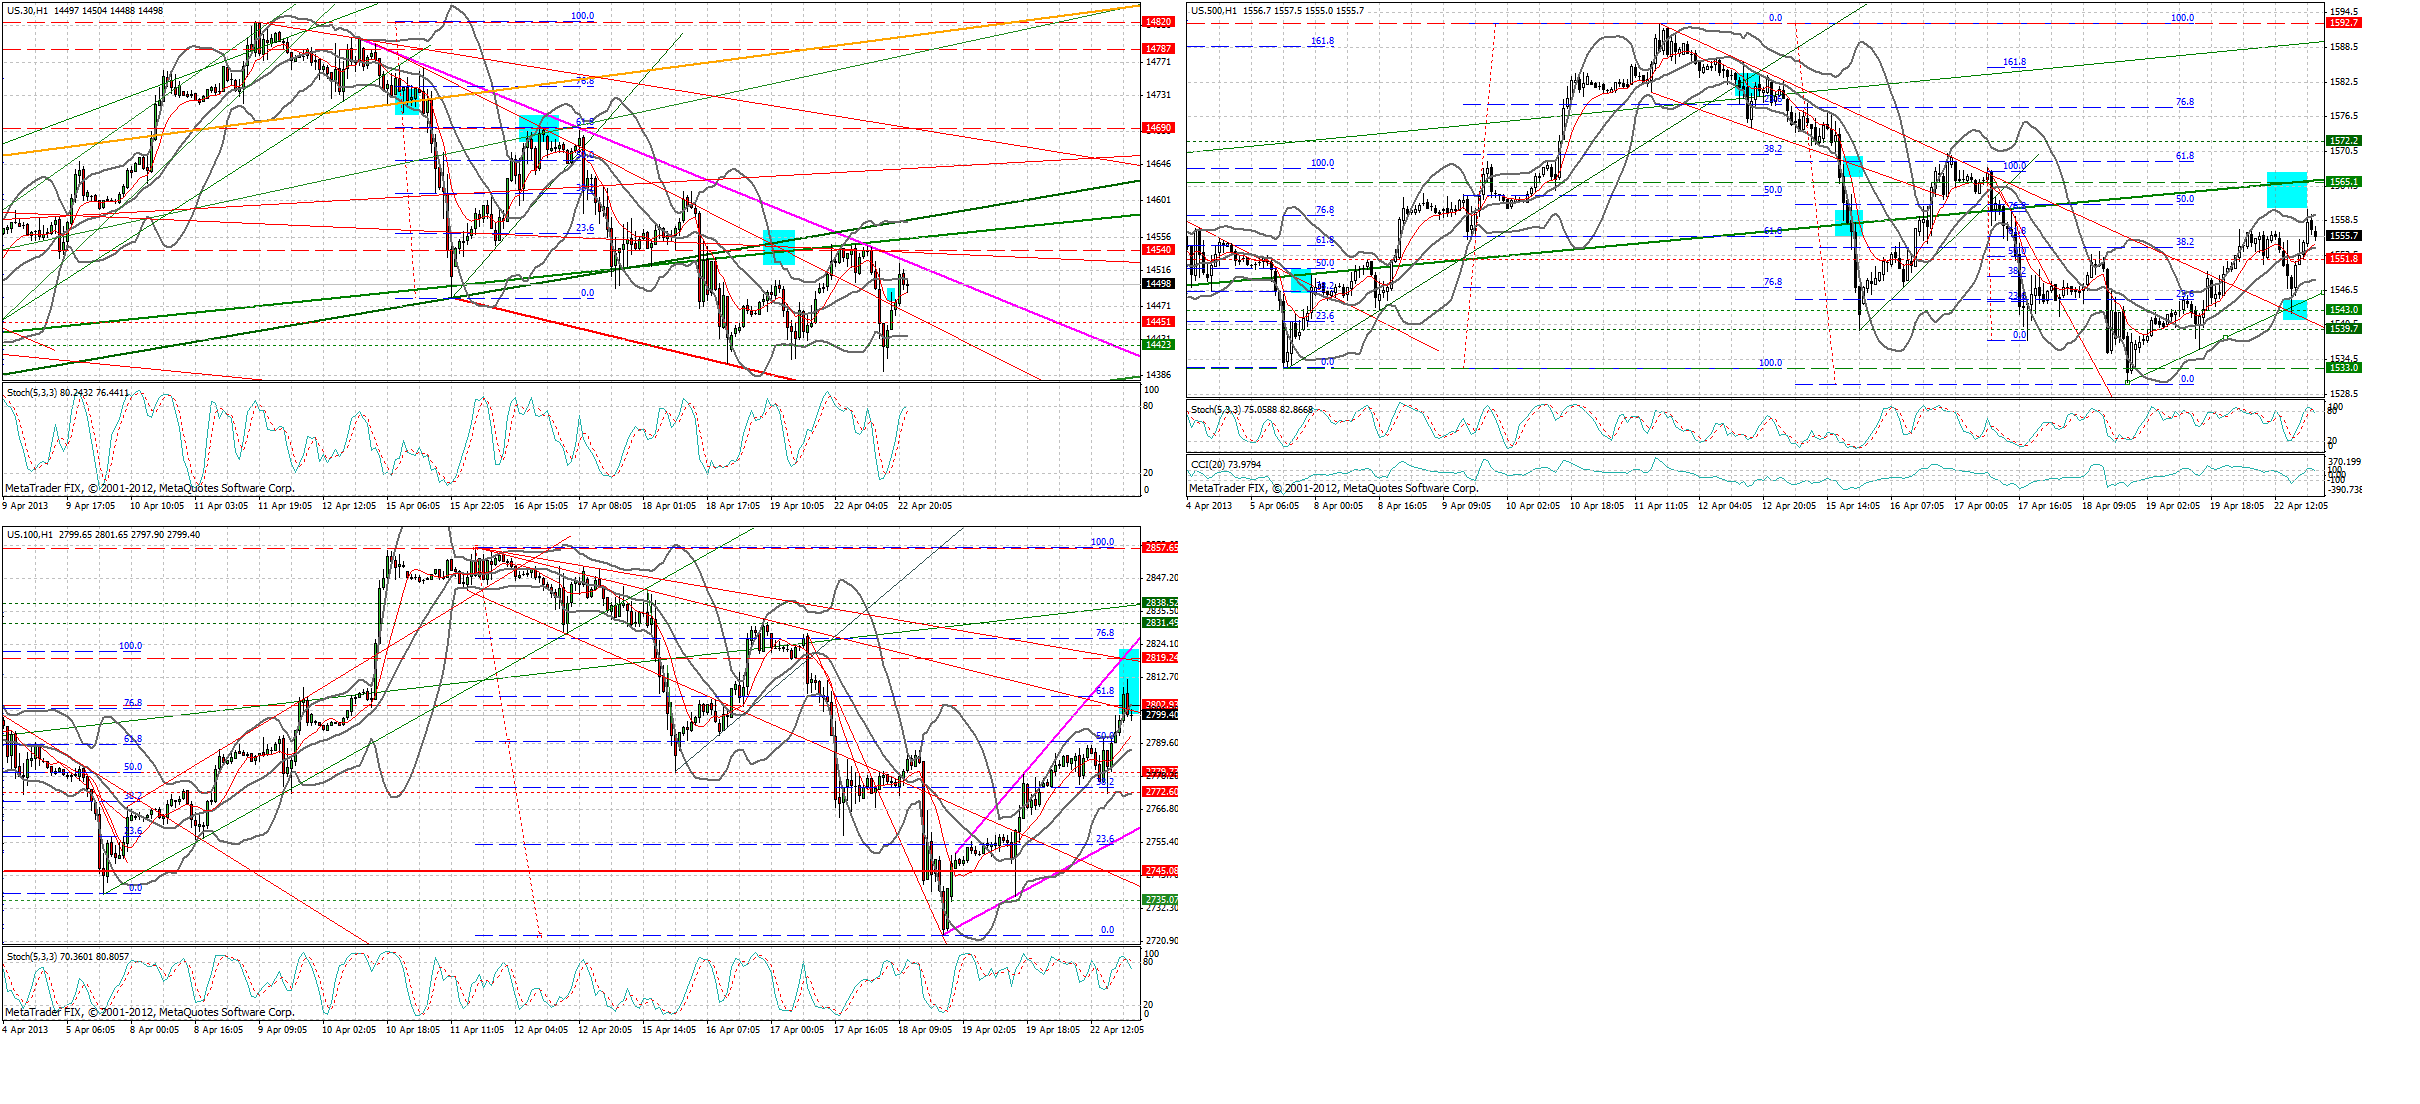2420x1104 pixels.
Task: Click 4 Apr 2013 date under US.100 chart
Action: [25, 1030]
